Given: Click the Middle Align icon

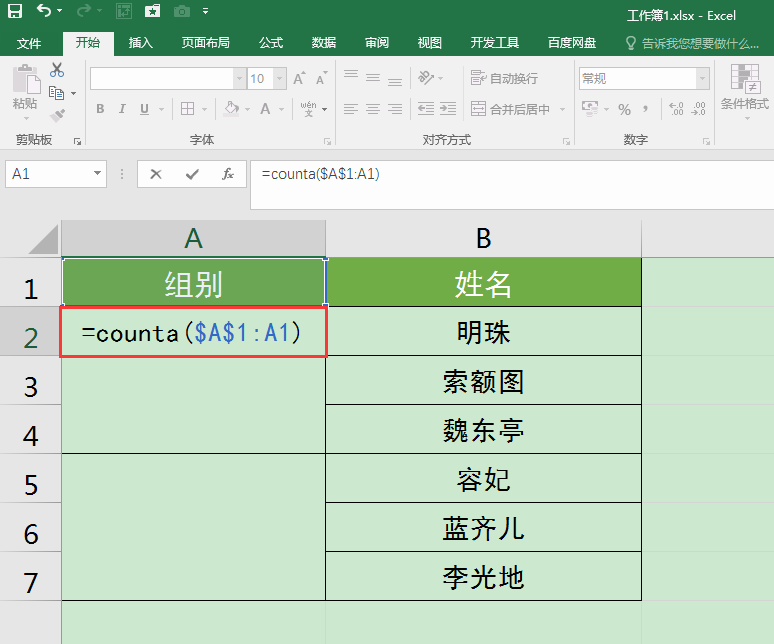Looking at the screenshot, I should tap(373, 77).
